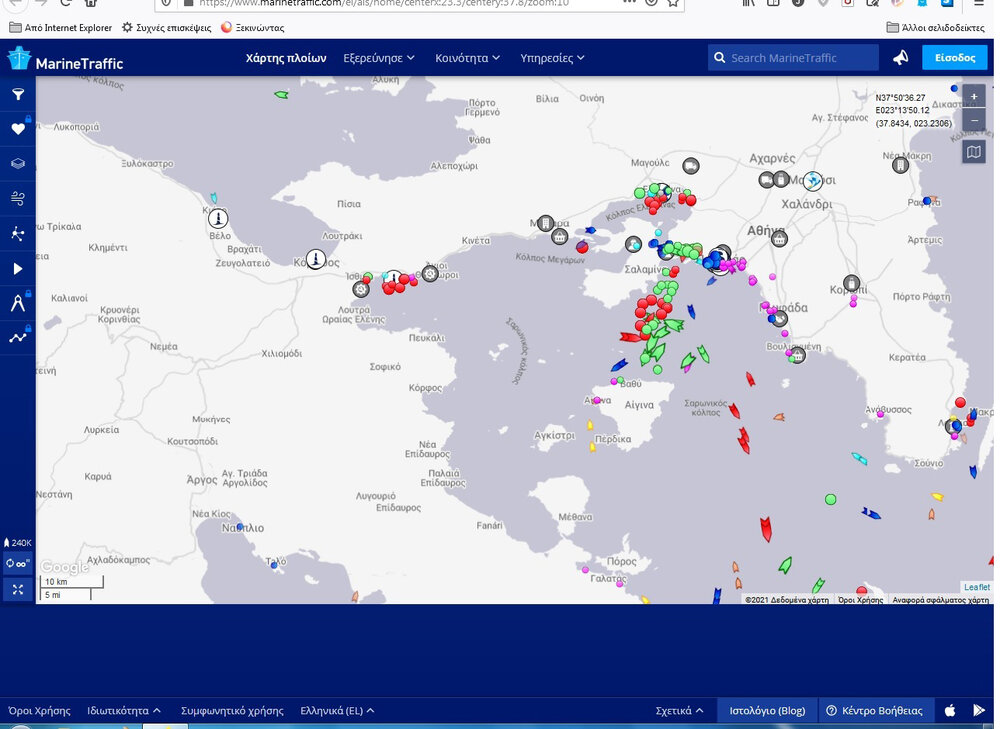
Task: Open the route trend line tool
Action: coord(18,338)
